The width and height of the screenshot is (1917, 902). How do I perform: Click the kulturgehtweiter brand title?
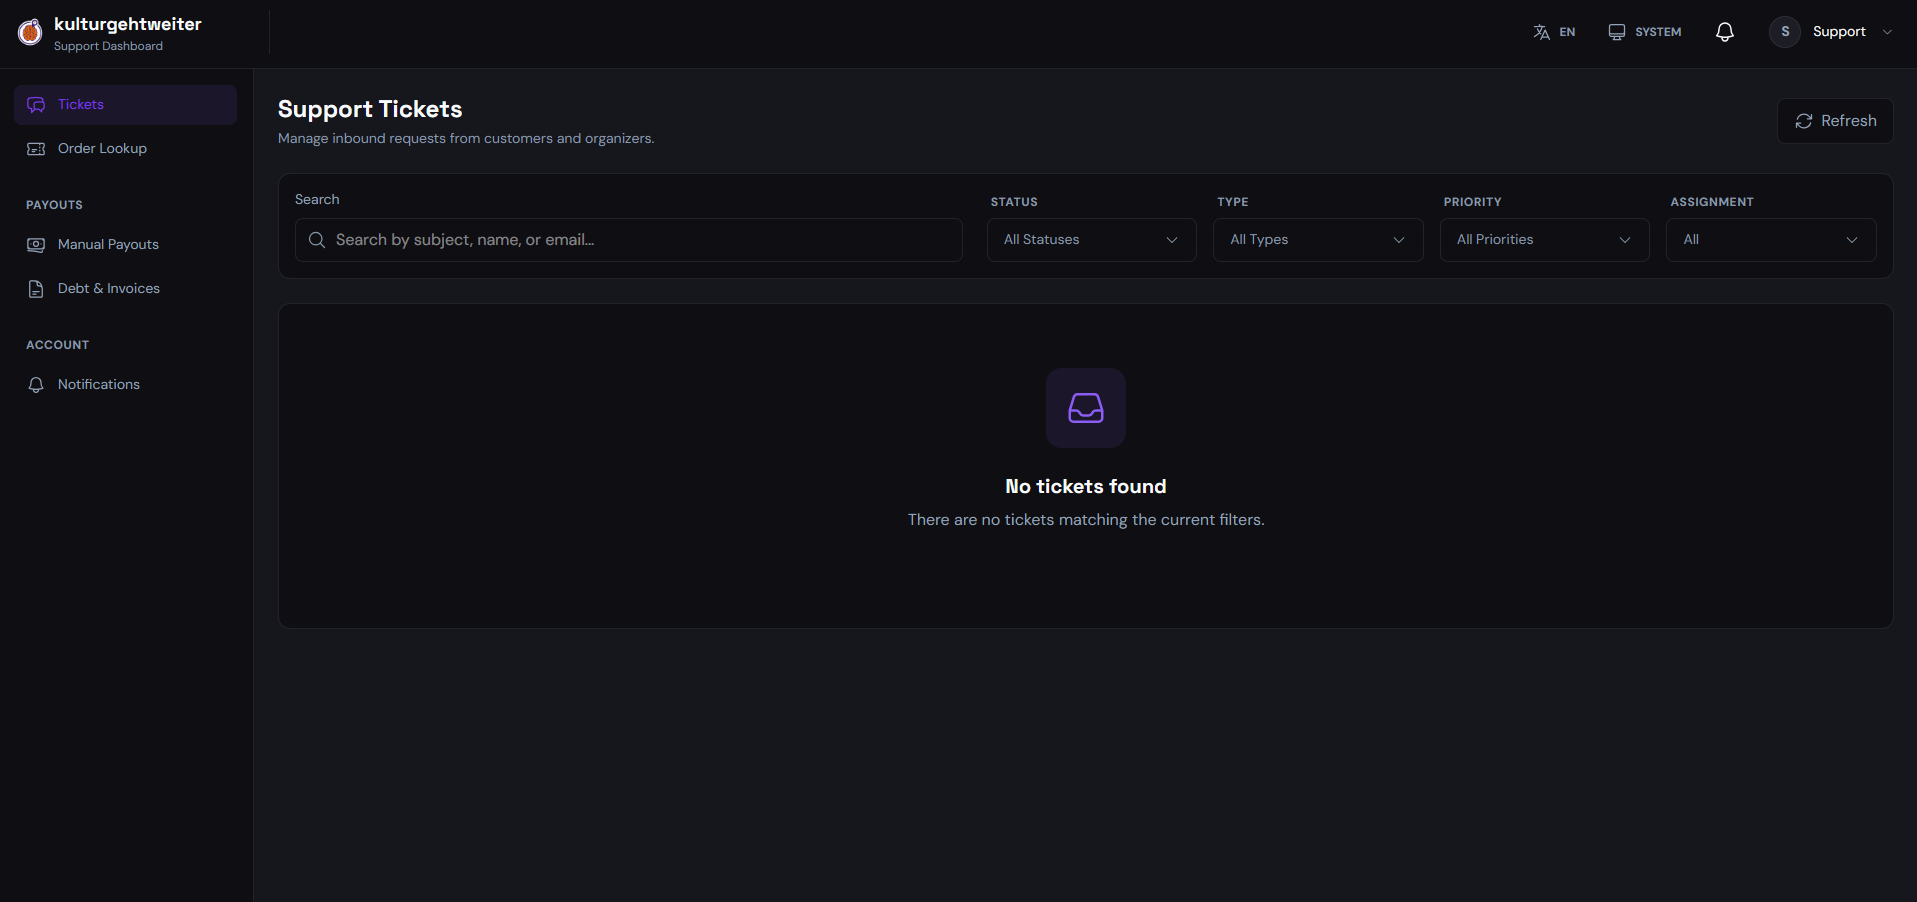pyautogui.click(x=128, y=24)
